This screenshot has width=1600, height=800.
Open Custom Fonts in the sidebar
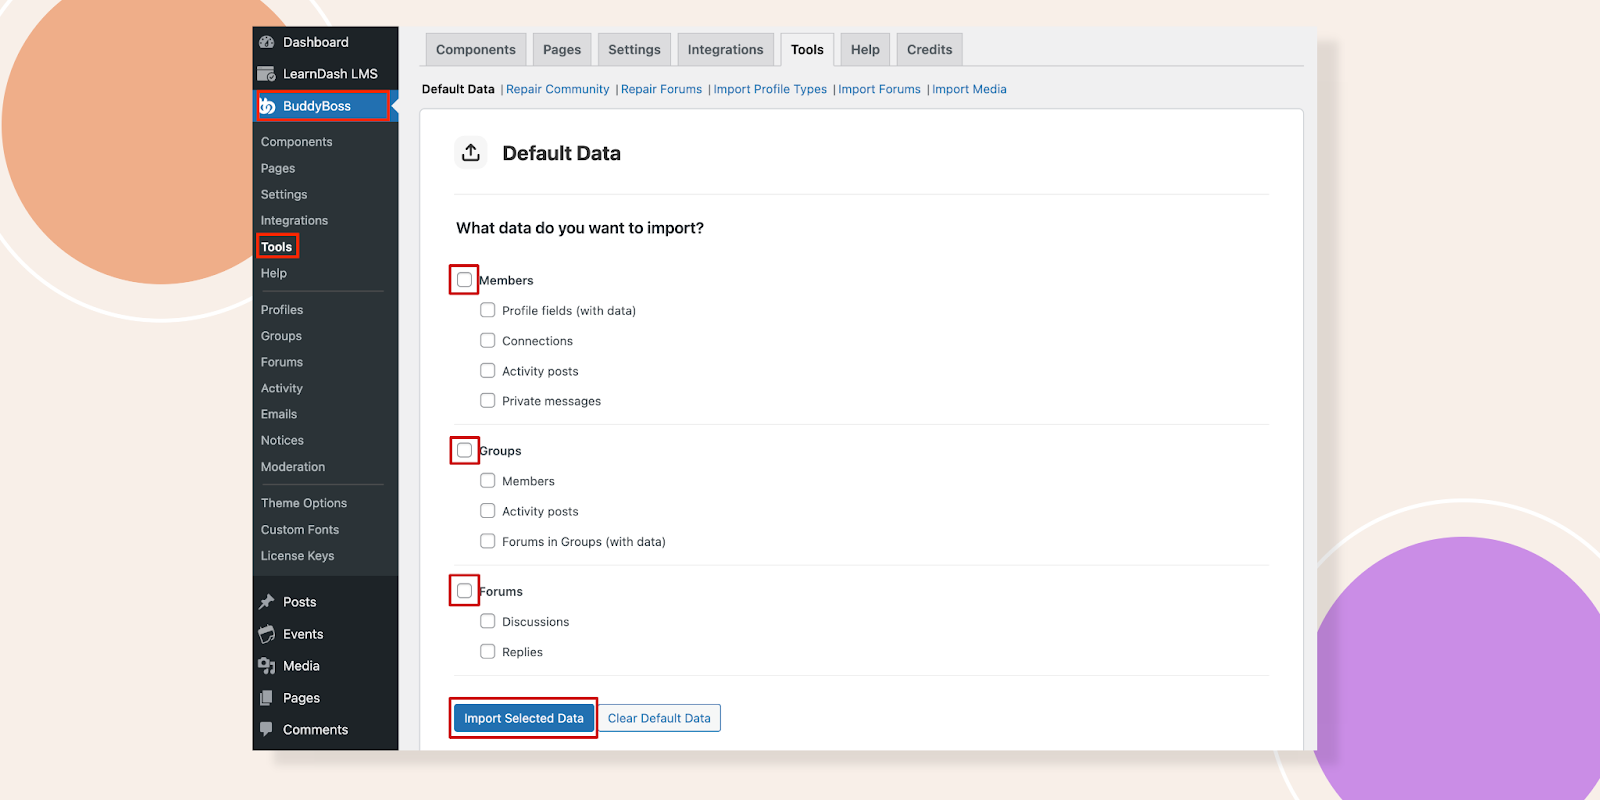[300, 530]
